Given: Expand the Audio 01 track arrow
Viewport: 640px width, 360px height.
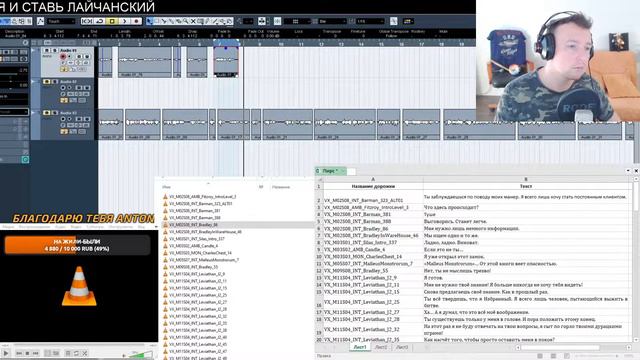Looking at the screenshot, I should (x=34, y=51).
